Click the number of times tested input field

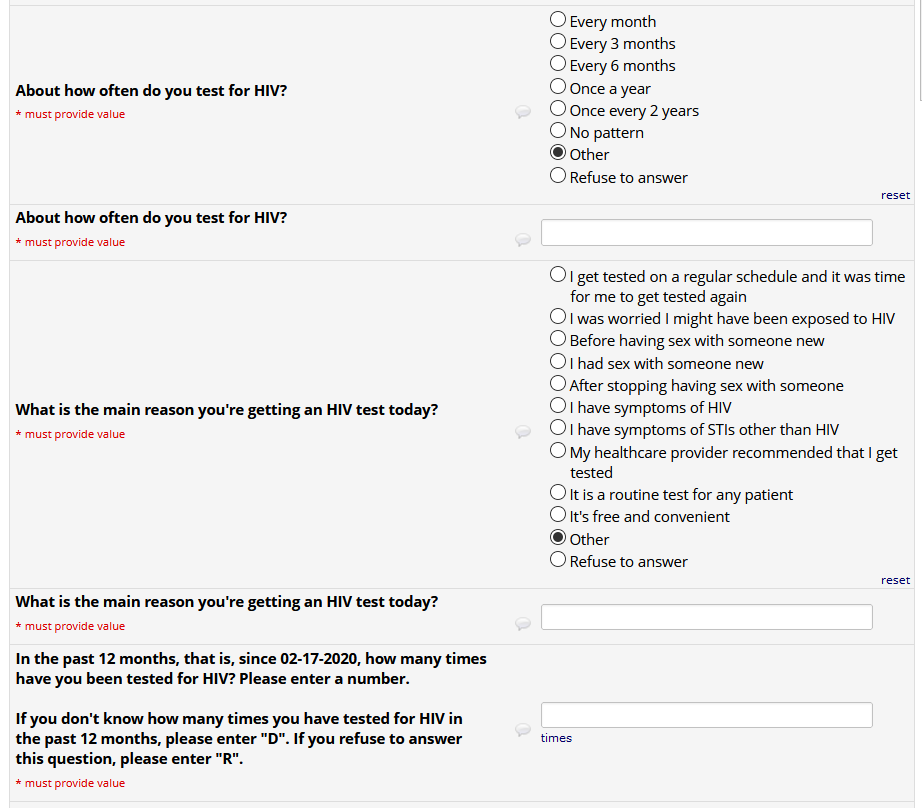[706, 715]
